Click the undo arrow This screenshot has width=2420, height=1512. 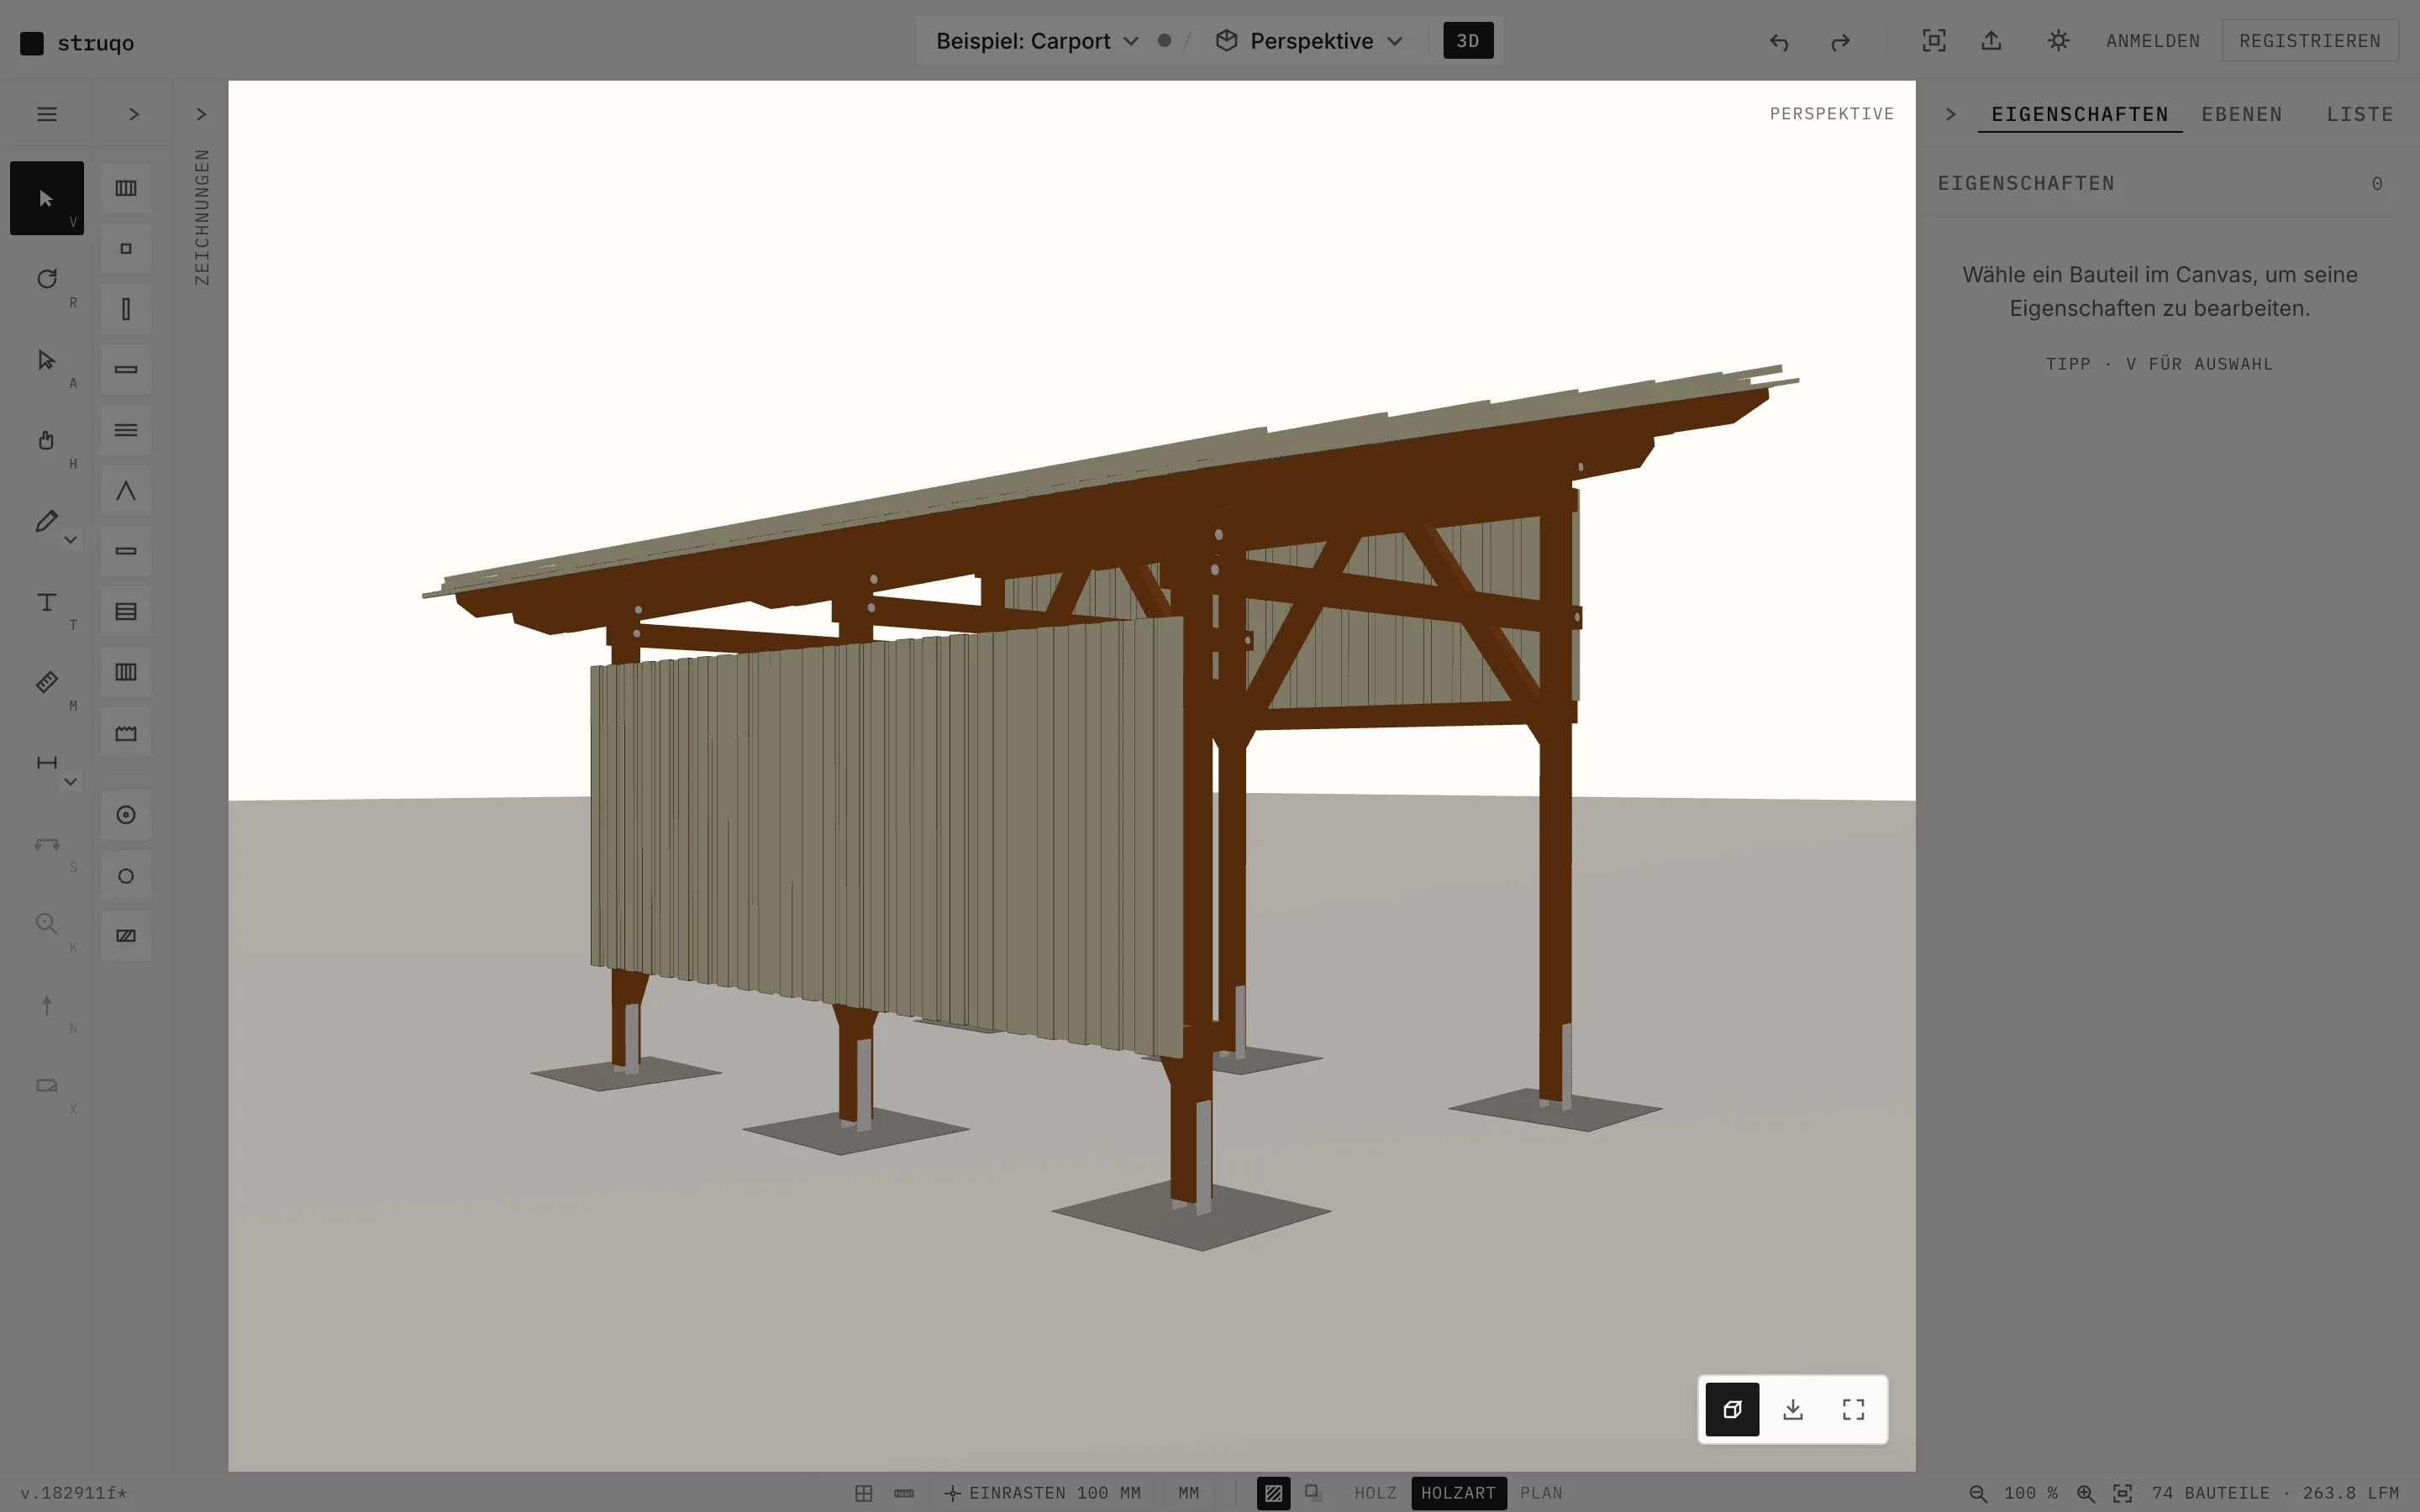(x=1778, y=41)
